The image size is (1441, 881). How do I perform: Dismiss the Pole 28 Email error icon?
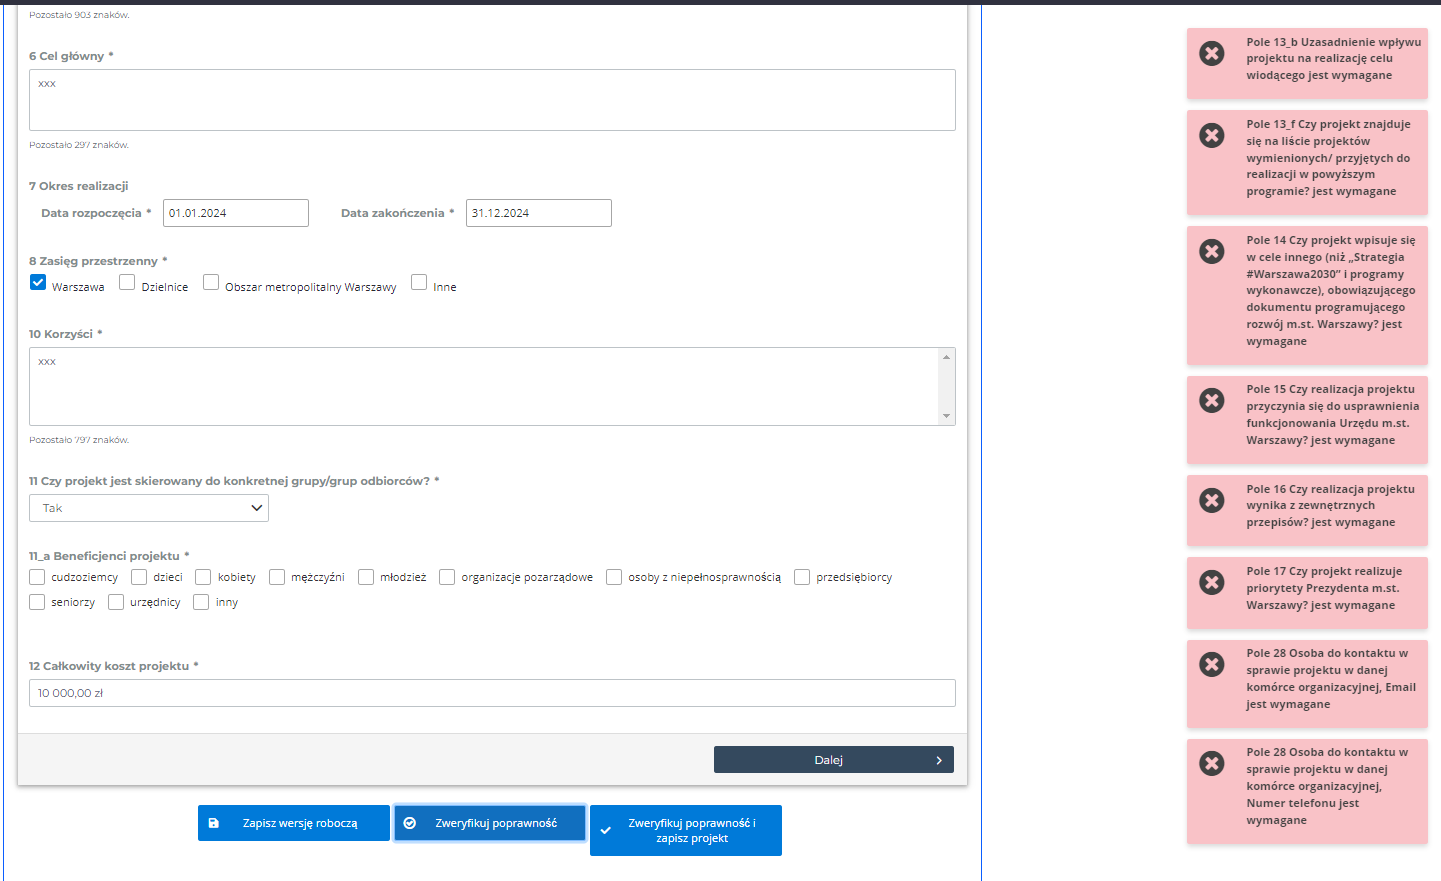[1211, 665]
